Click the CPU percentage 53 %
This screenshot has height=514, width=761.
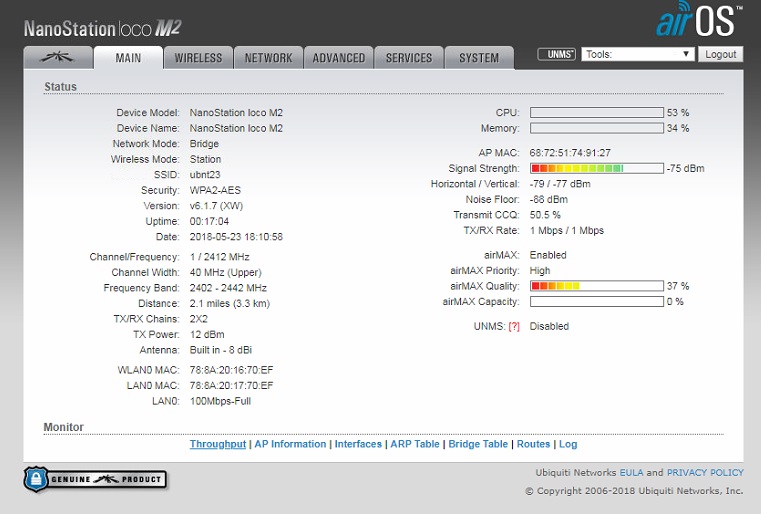click(678, 113)
